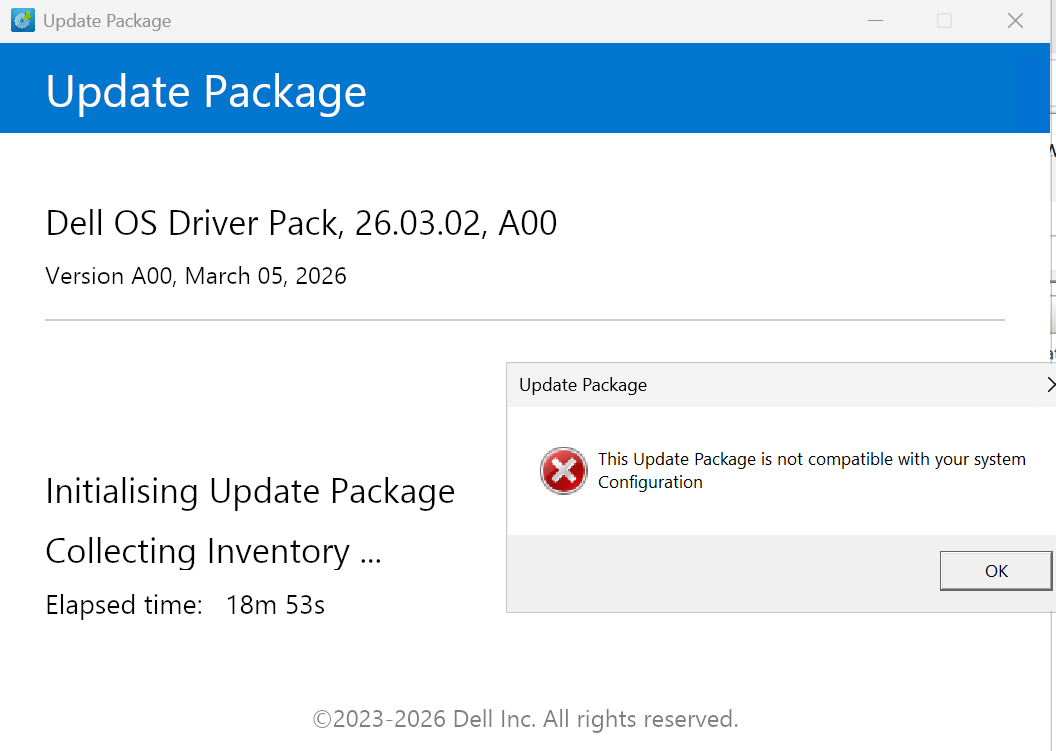Click the red error X icon
Image resolution: width=1056 pixels, height=751 pixels.
(x=564, y=470)
